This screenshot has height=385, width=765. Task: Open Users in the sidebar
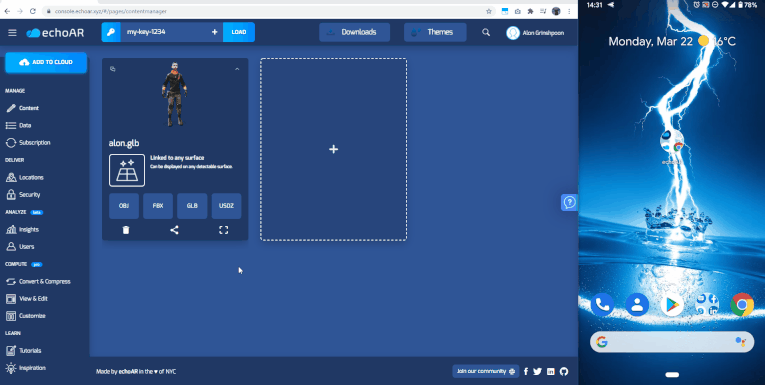(20, 246)
